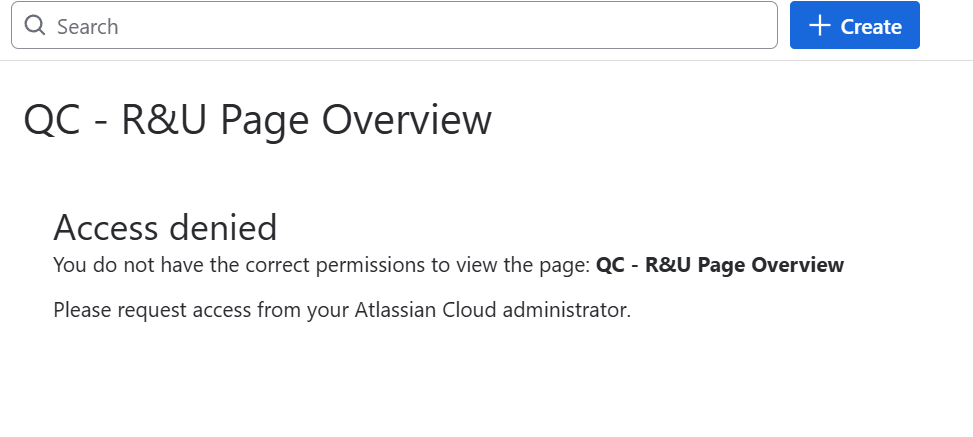
Task: Click the large "QC - R&U Page Overview" title
Action: click(x=257, y=121)
